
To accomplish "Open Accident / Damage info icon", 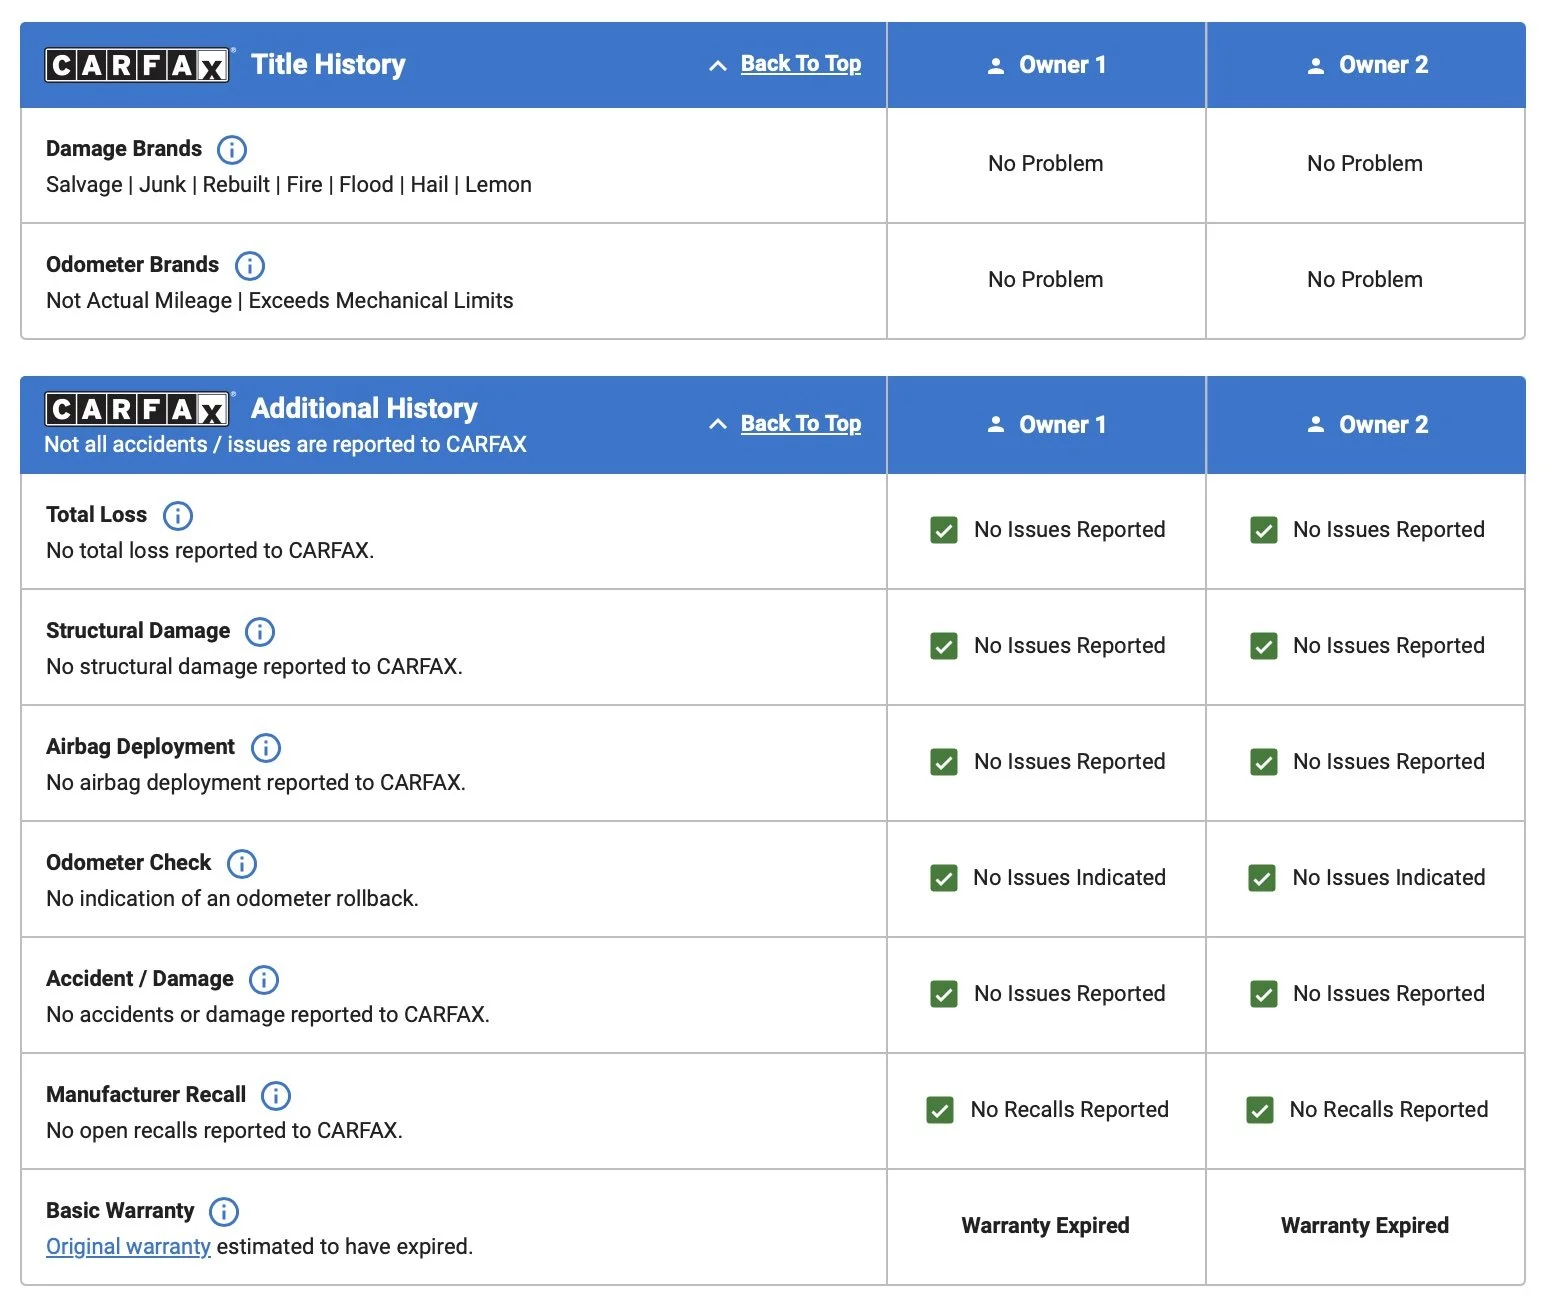I will click(264, 980).
